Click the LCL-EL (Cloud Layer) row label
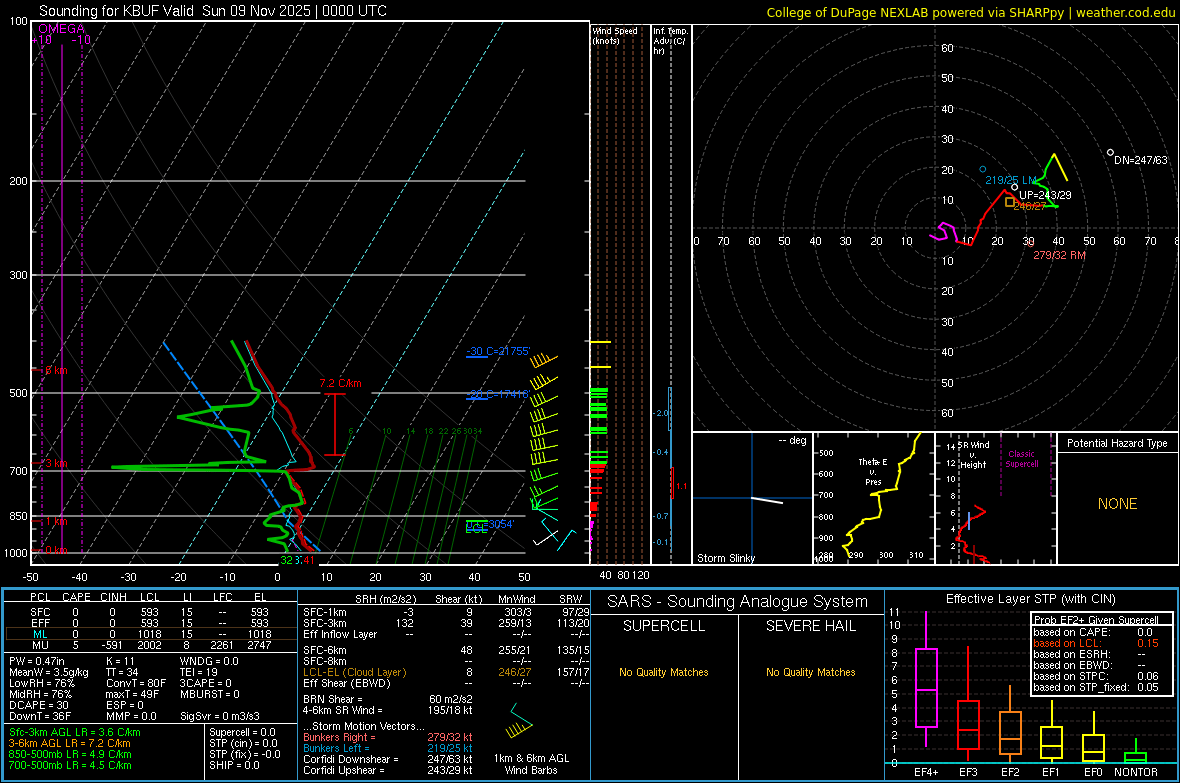This screenshot has height=783, width=1180. 354,672
